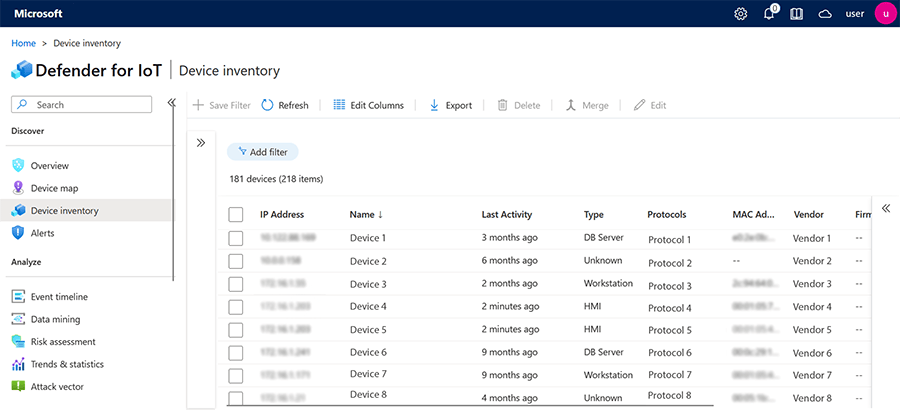Click the Data mining icon
This screenshot has width=900, height=410.
(x=18, y=319)
